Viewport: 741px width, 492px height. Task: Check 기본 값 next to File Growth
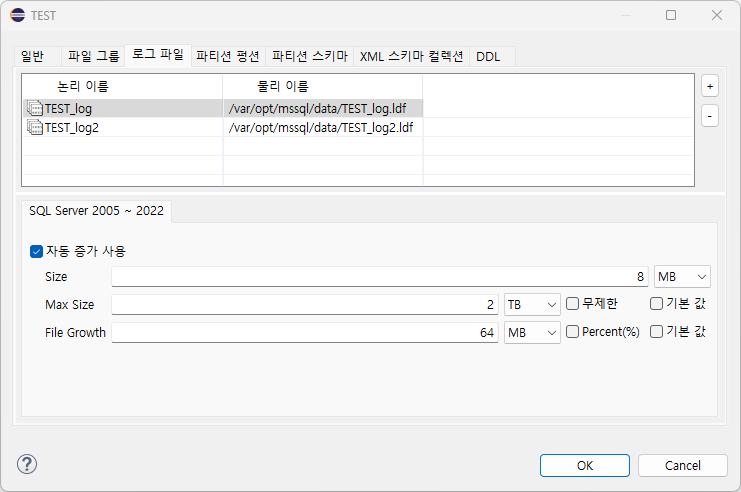pyautogui.click(x=656, y=332)
